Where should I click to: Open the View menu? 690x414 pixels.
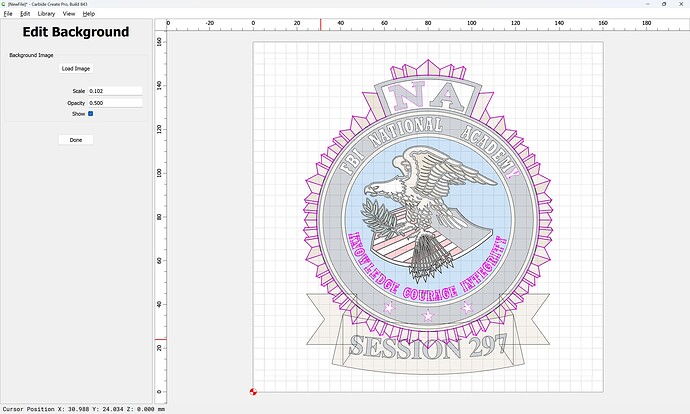click(x=69, y=14)
